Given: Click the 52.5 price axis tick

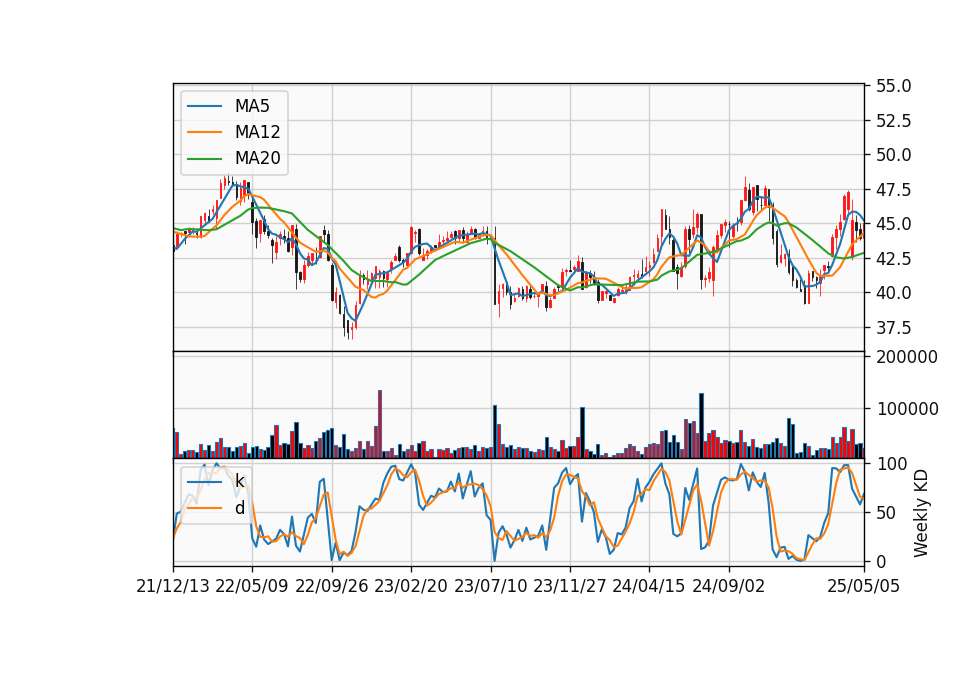Looking at the screenshot, I should (x=893, y=121).
